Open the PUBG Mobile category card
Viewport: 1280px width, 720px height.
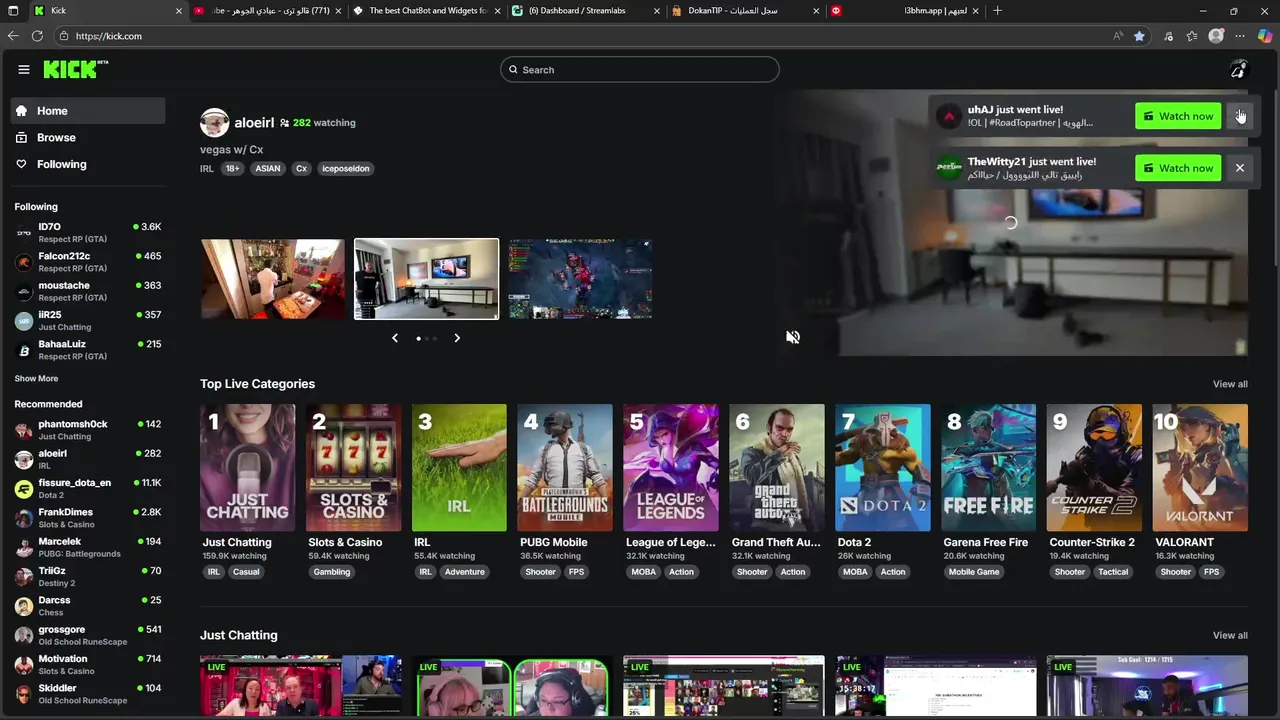(x=565, y=468)
